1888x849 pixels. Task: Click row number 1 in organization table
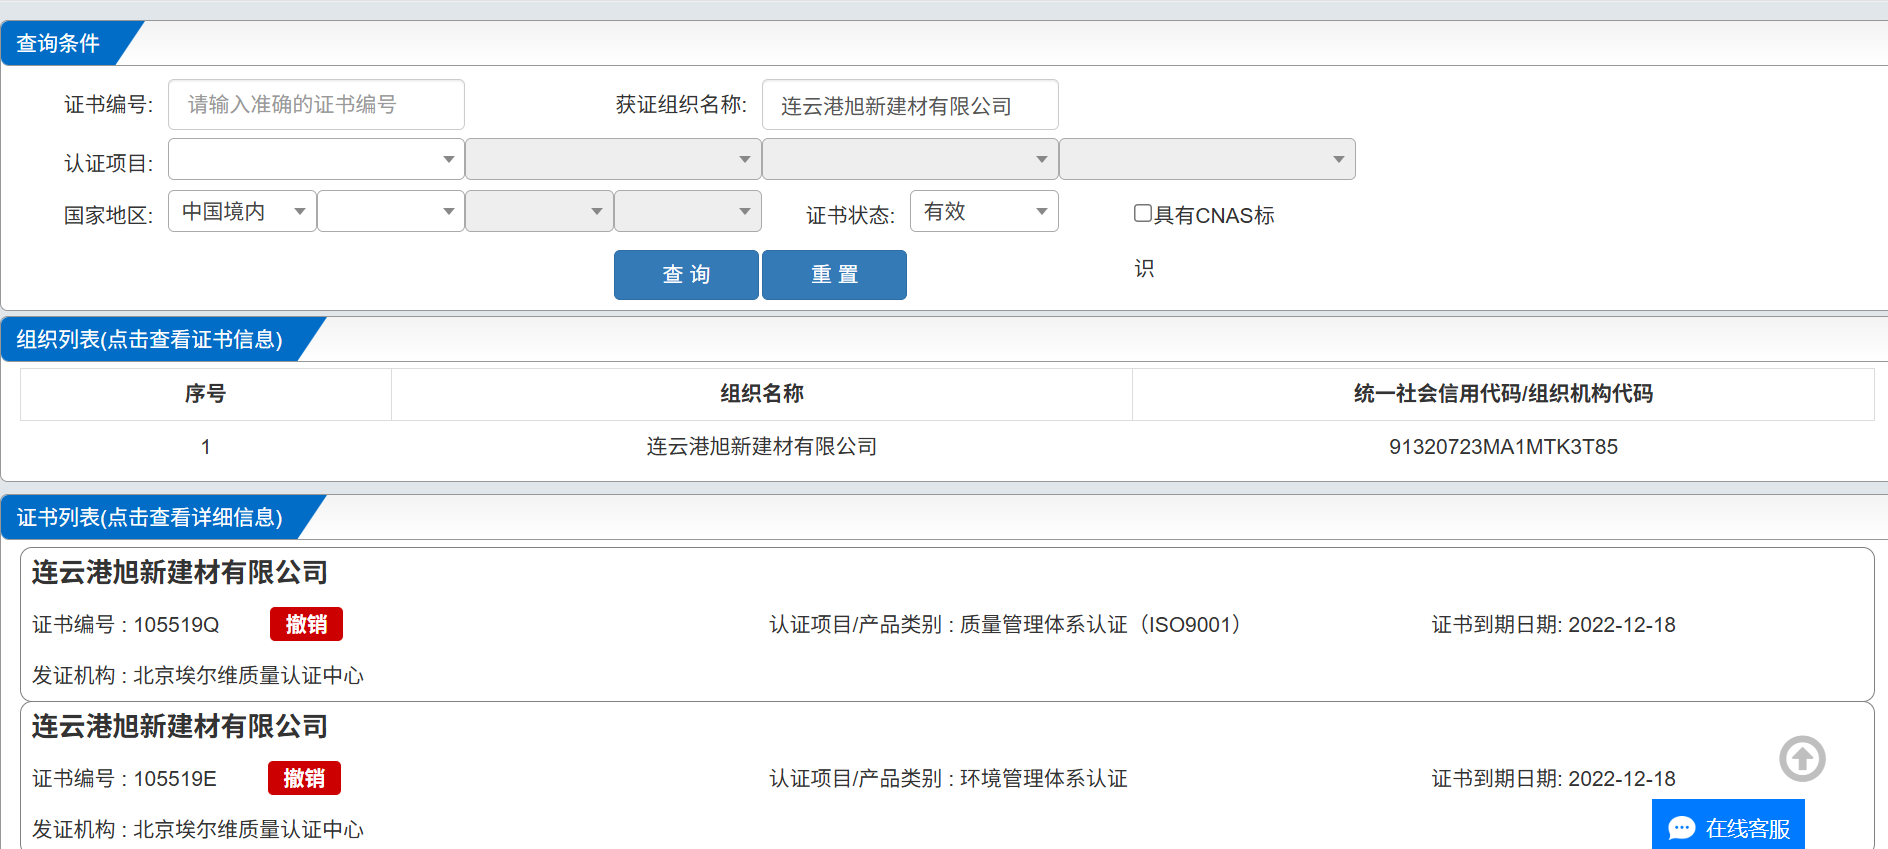coord(205,447)
